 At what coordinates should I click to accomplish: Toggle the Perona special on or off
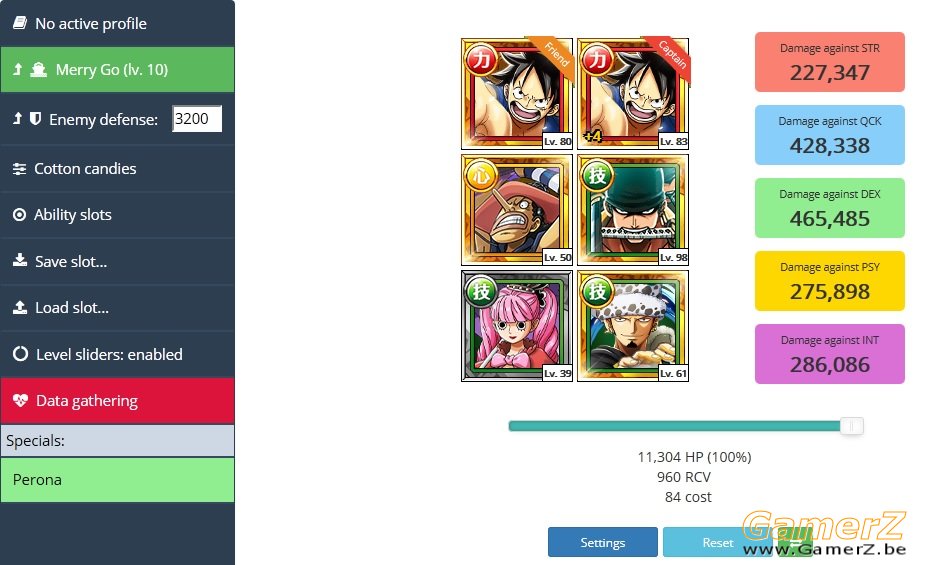click(117, 480)
